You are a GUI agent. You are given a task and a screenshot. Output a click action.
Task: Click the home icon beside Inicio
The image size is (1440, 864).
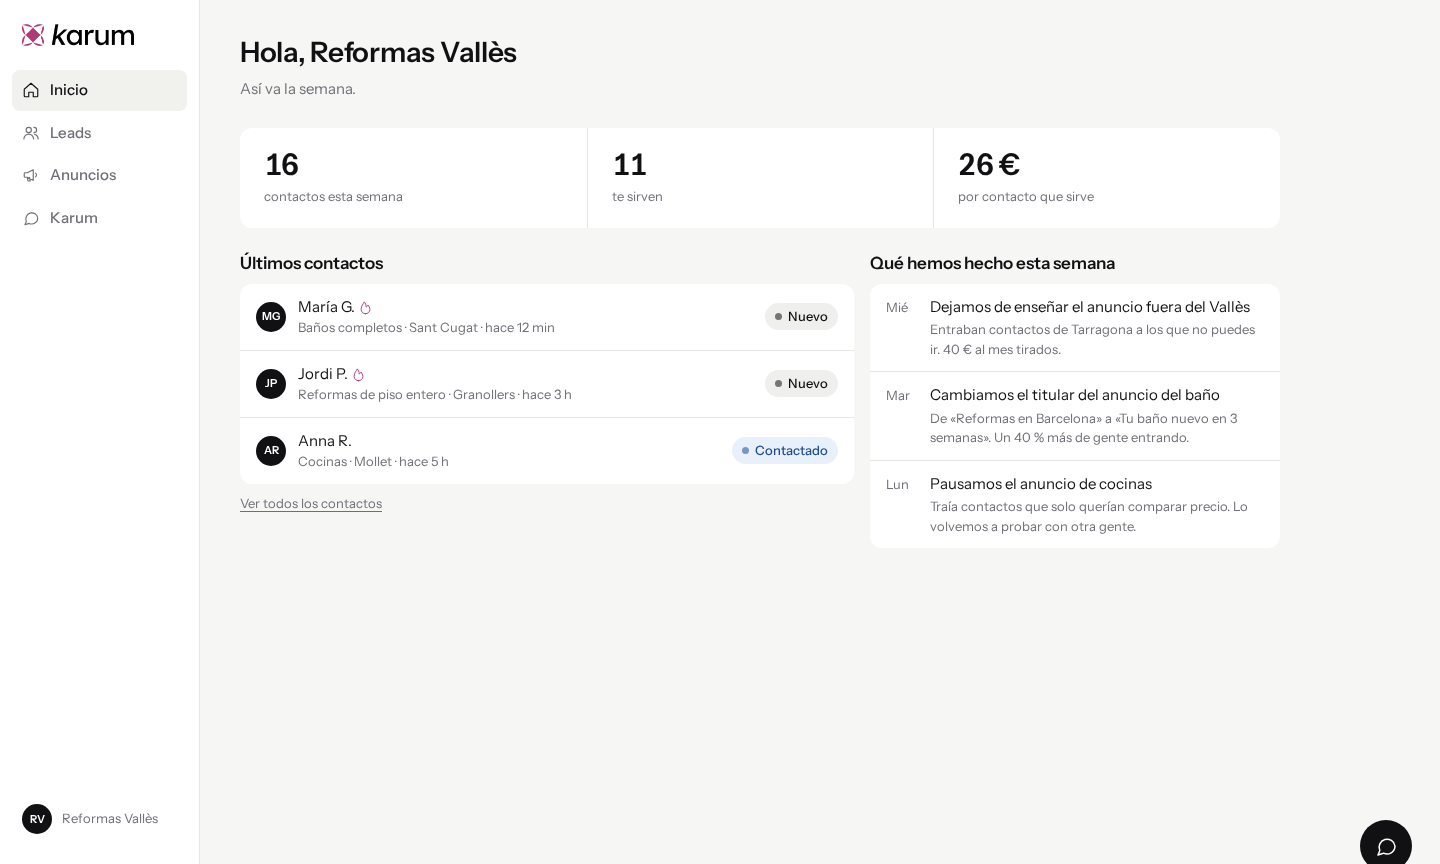coord(31,90)
